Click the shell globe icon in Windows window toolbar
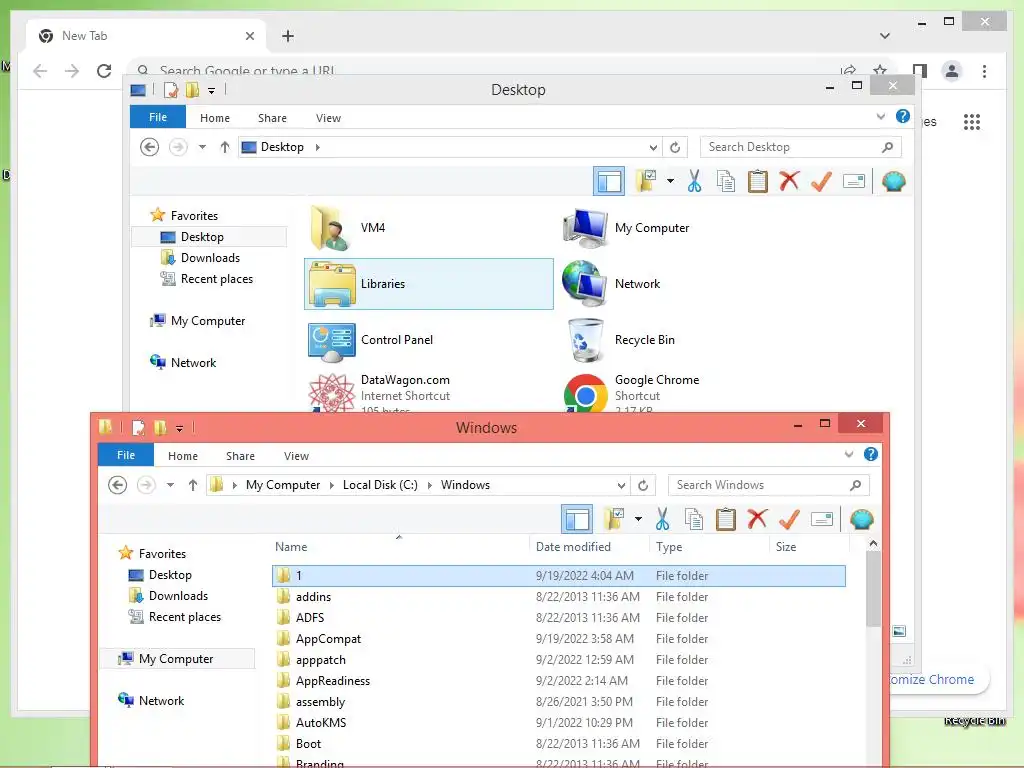Screen dimensions: 1024x768 coord(861,519)
